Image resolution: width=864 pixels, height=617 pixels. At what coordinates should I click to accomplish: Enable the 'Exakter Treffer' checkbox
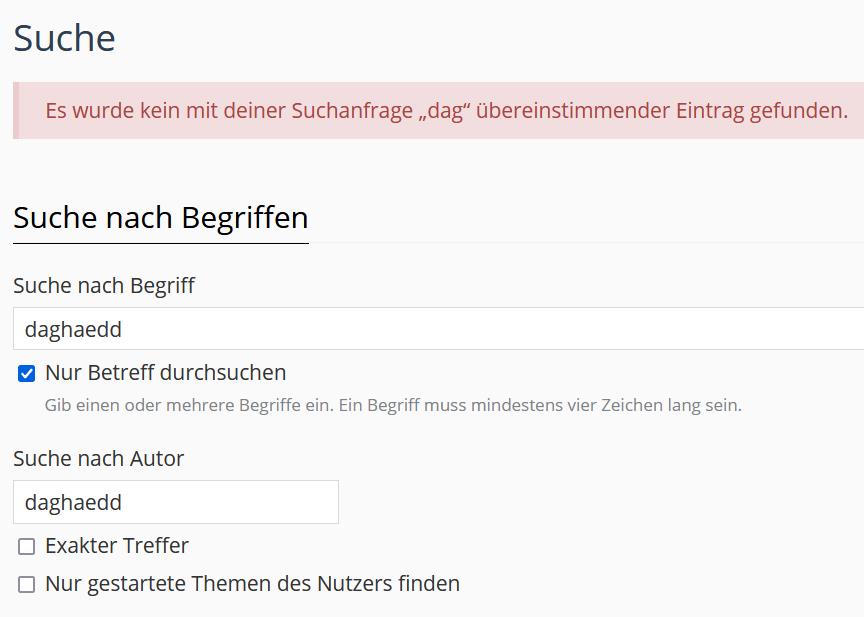tap(27, 547)
